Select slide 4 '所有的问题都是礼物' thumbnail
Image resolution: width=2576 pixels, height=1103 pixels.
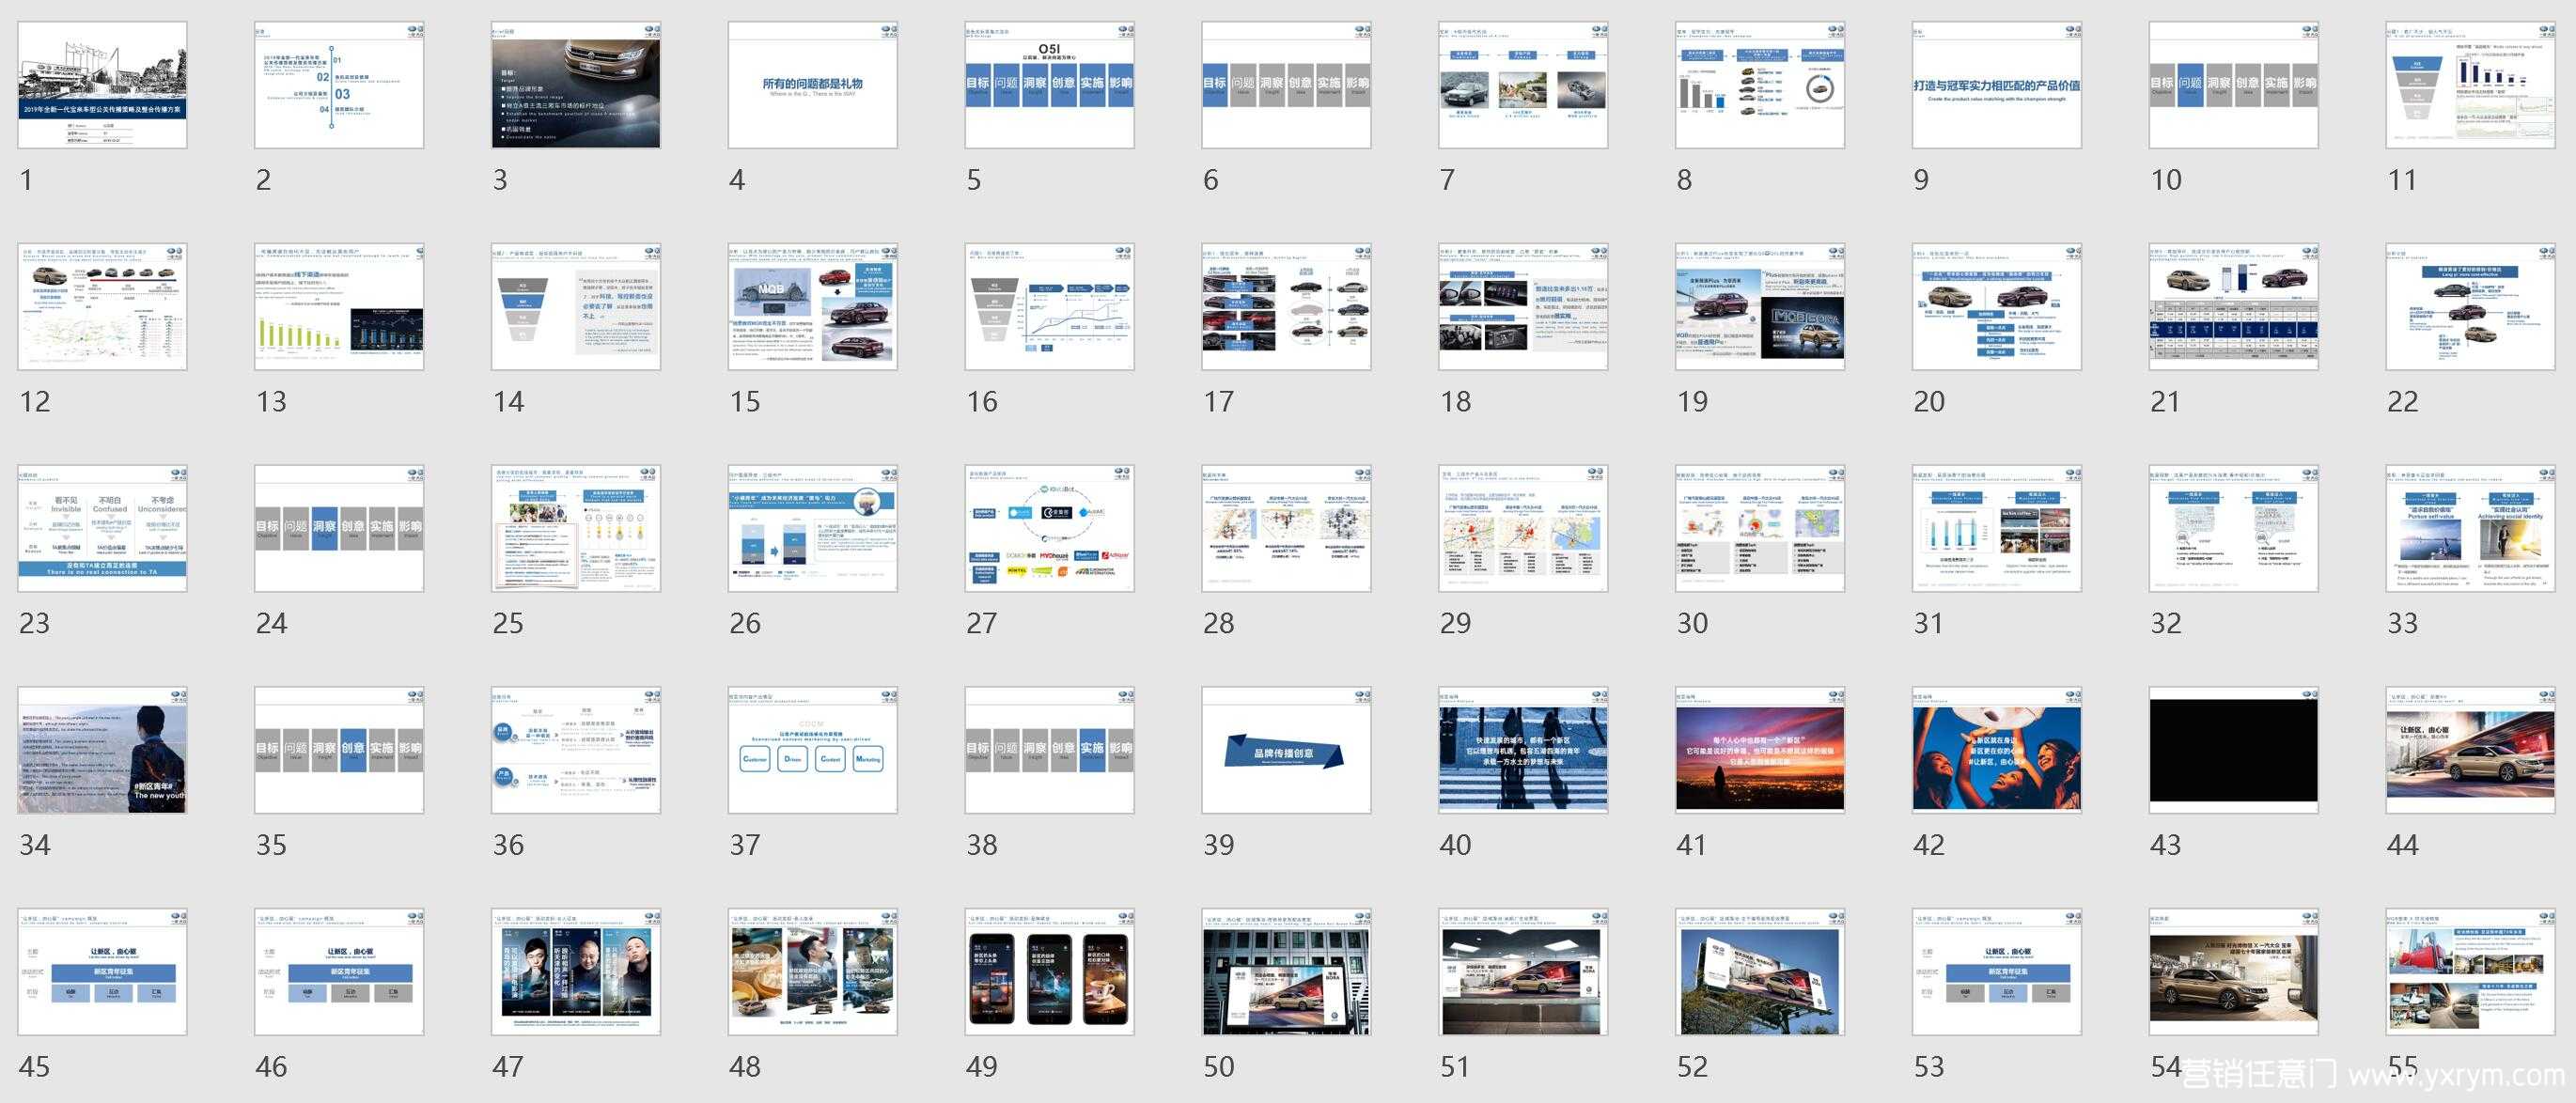pyautogui.click(x=812, y=85)
